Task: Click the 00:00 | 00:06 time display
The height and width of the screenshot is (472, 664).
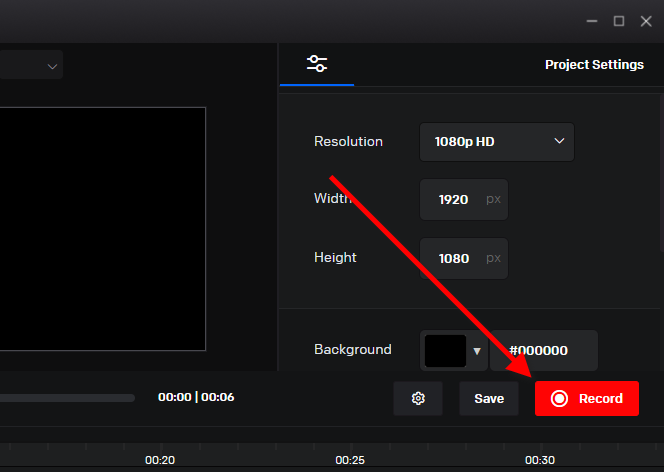Action: (x=196, y=397)
